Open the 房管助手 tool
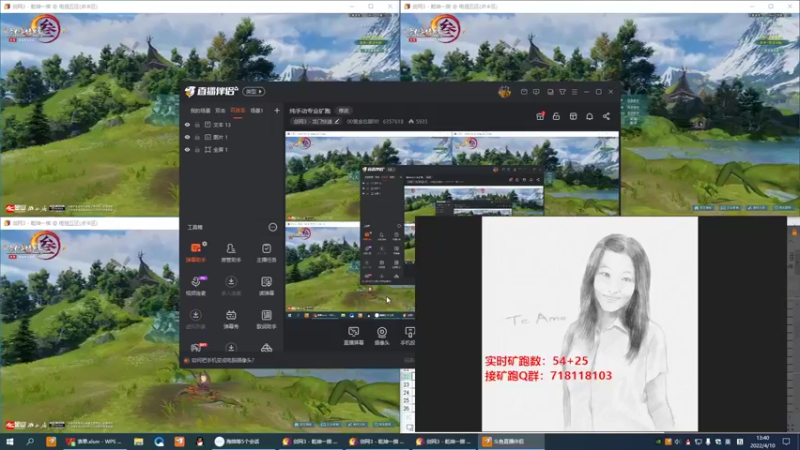Viewport: 800px width, 450px height. click(231, 253)
